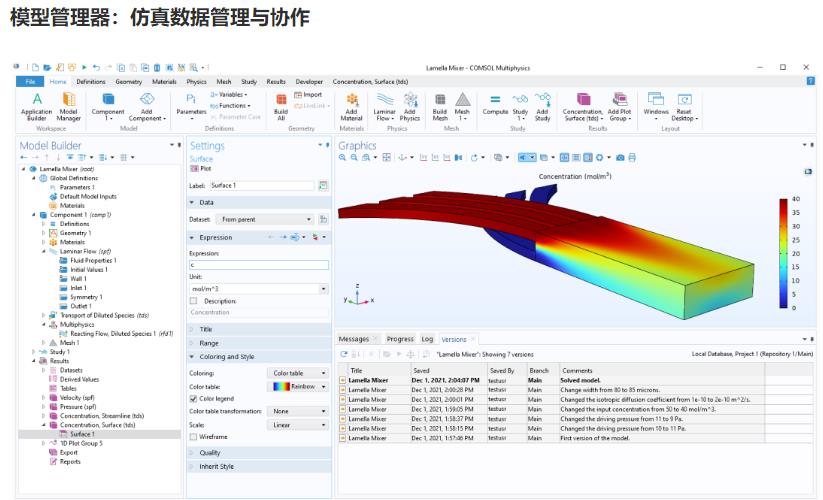This screenshot has width=823, height=500.
Task: Click the Add Study icon
Action: point(543,100)
